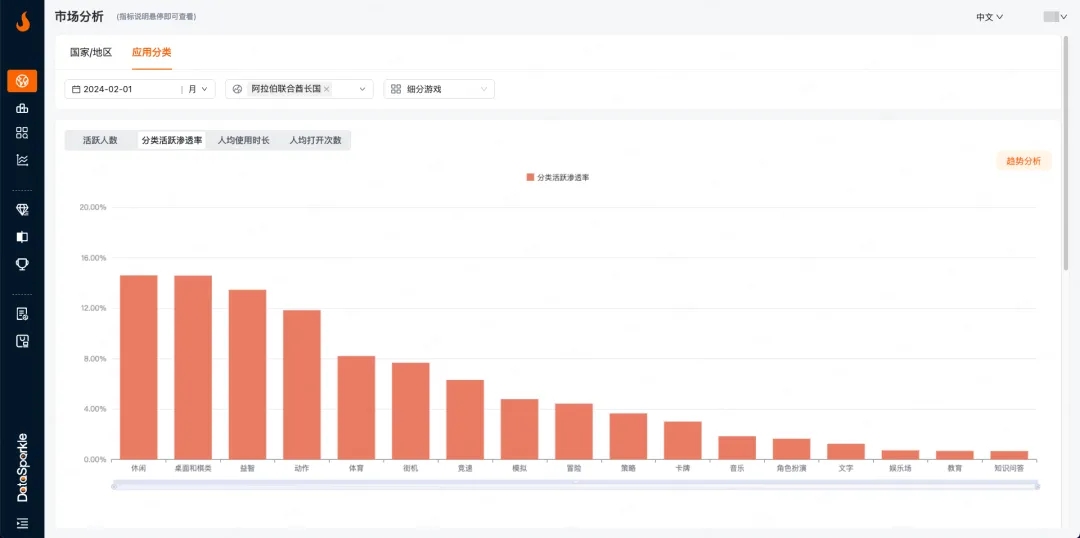Click the trophy icon in sidebar
This screenshot has width=1080, height=538.
coord(22,264)
